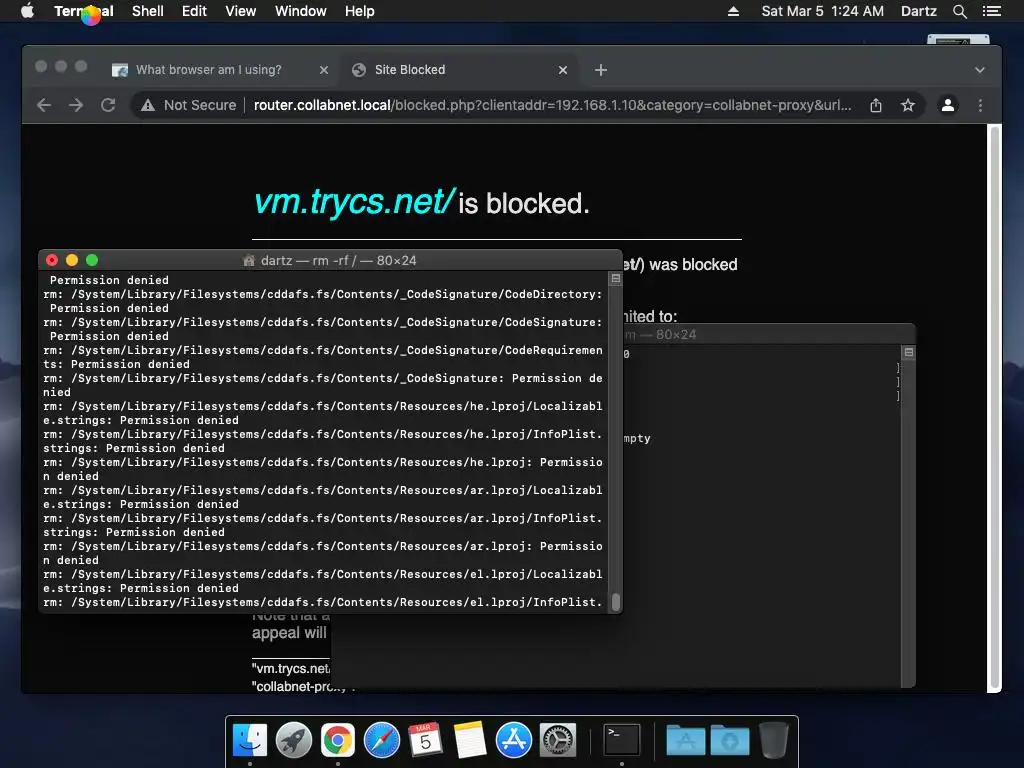This screenshot has width=1024, height=768.
Task: Open the Chrome profile icon
Action: (948, 105)
